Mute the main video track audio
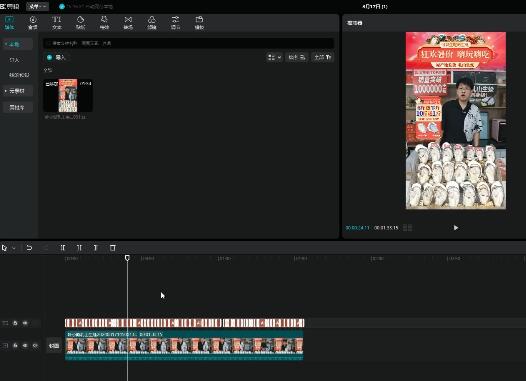This screenshot has height=381, width=526. pos(35,345)
